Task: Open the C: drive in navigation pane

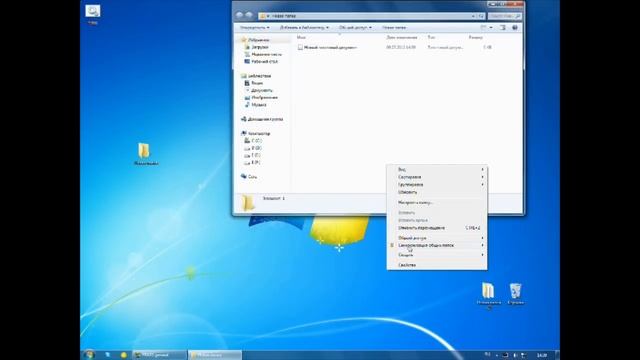Action: pyautogui.click(x=253, y=141)
